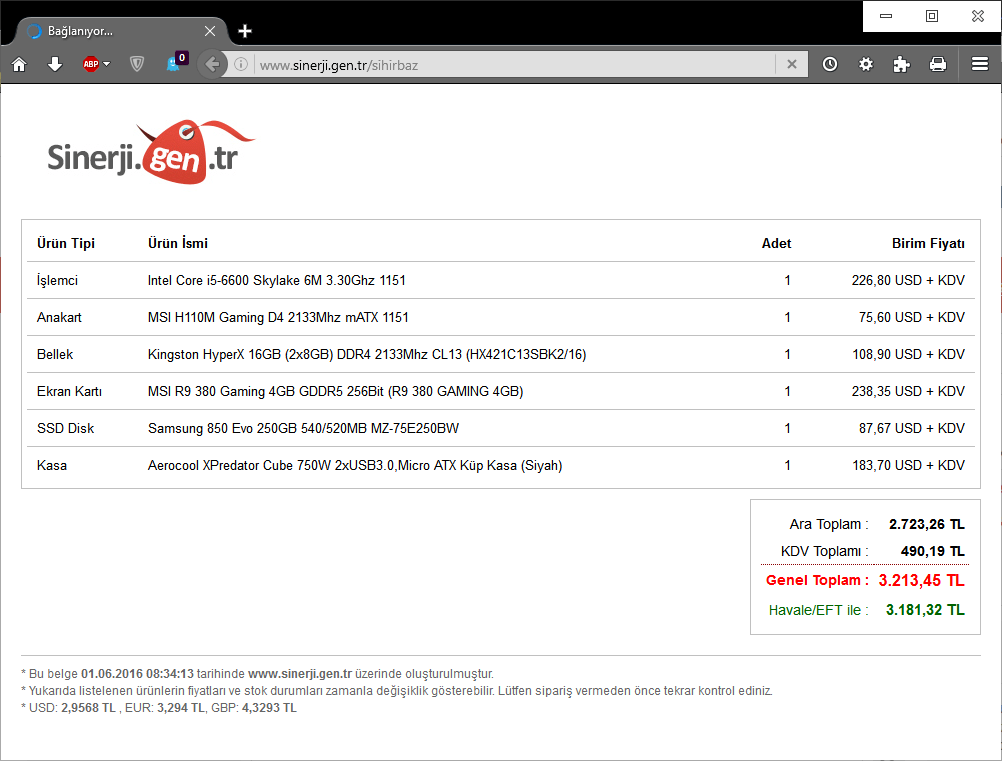
Task: Click price 87,67 USD + KDV
Action: tap(912, 429)
